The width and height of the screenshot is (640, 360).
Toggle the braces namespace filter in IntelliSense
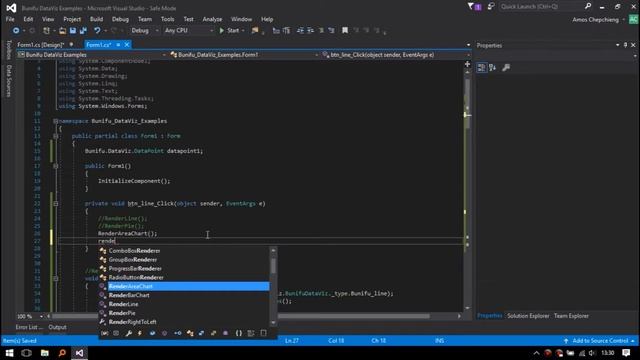coord(239,333)
